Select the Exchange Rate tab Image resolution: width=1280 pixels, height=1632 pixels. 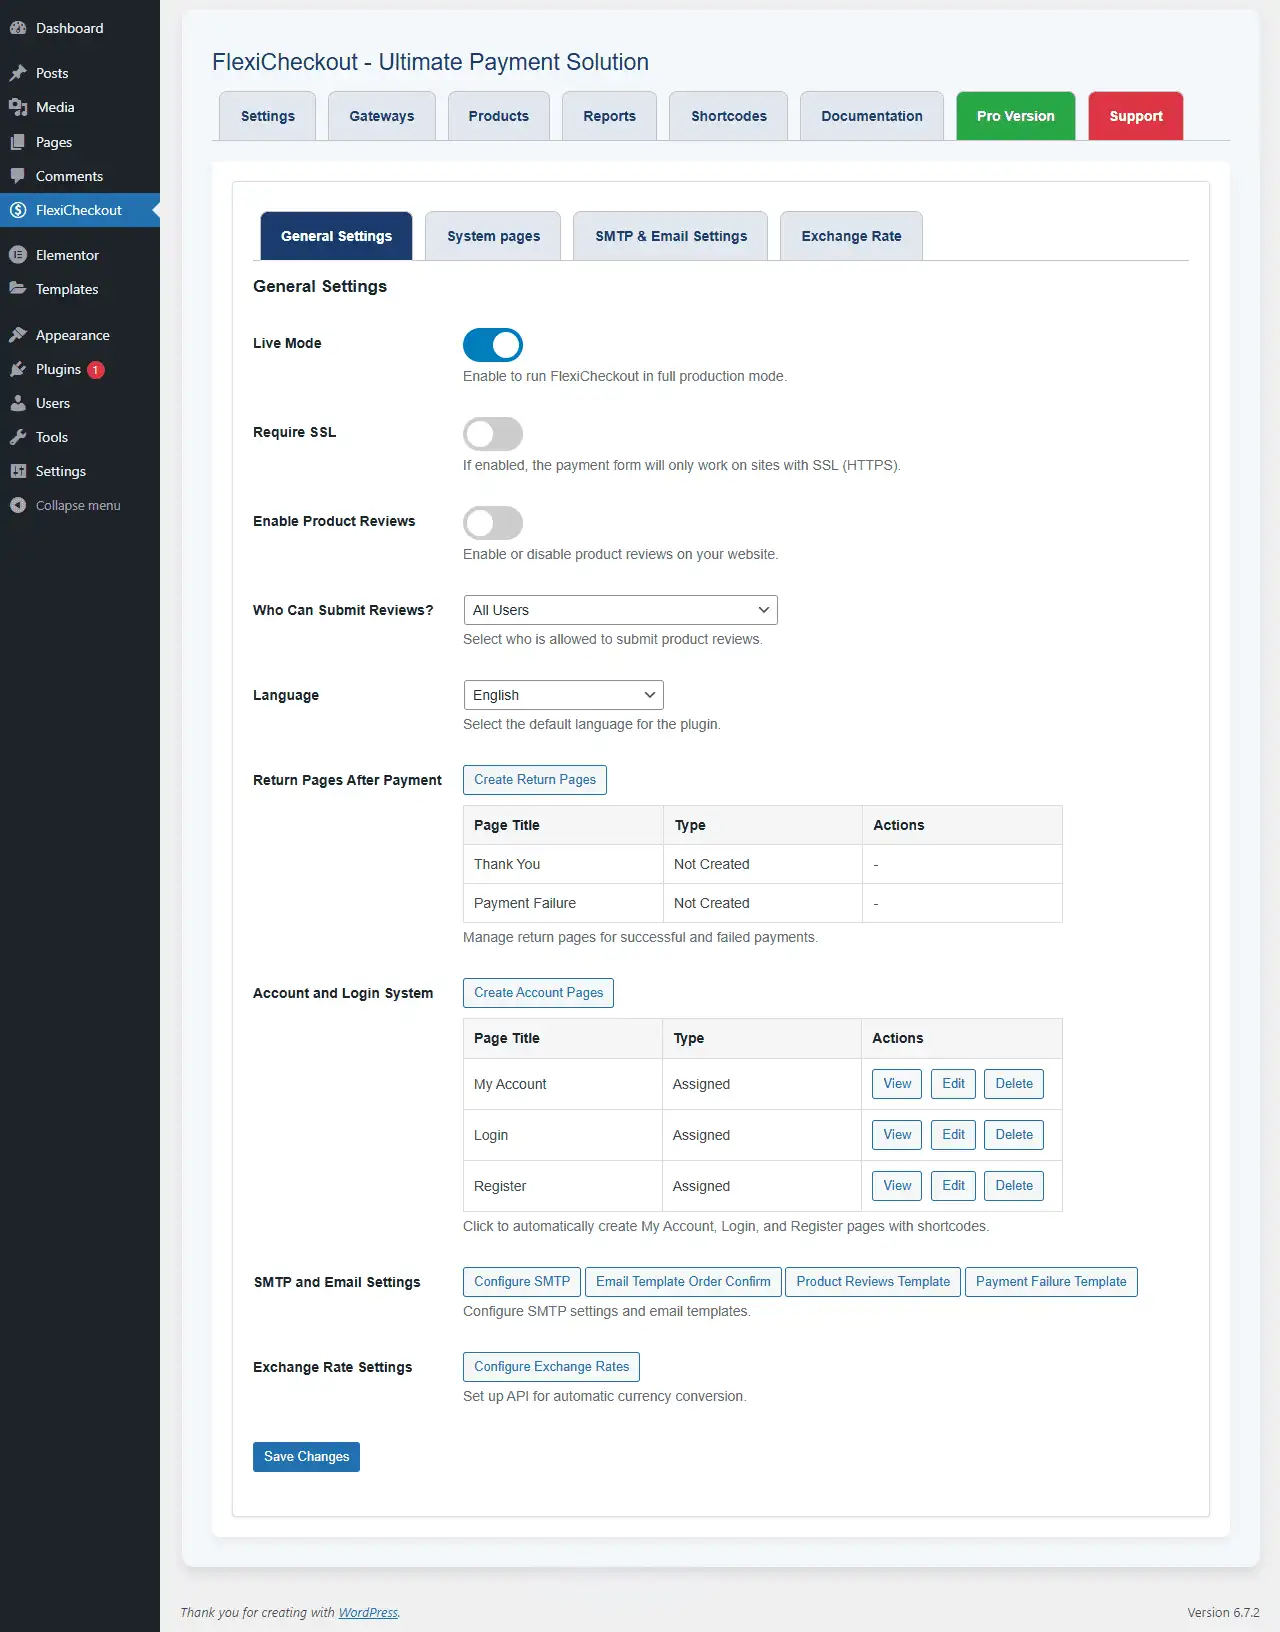click(x=851, y=236)
